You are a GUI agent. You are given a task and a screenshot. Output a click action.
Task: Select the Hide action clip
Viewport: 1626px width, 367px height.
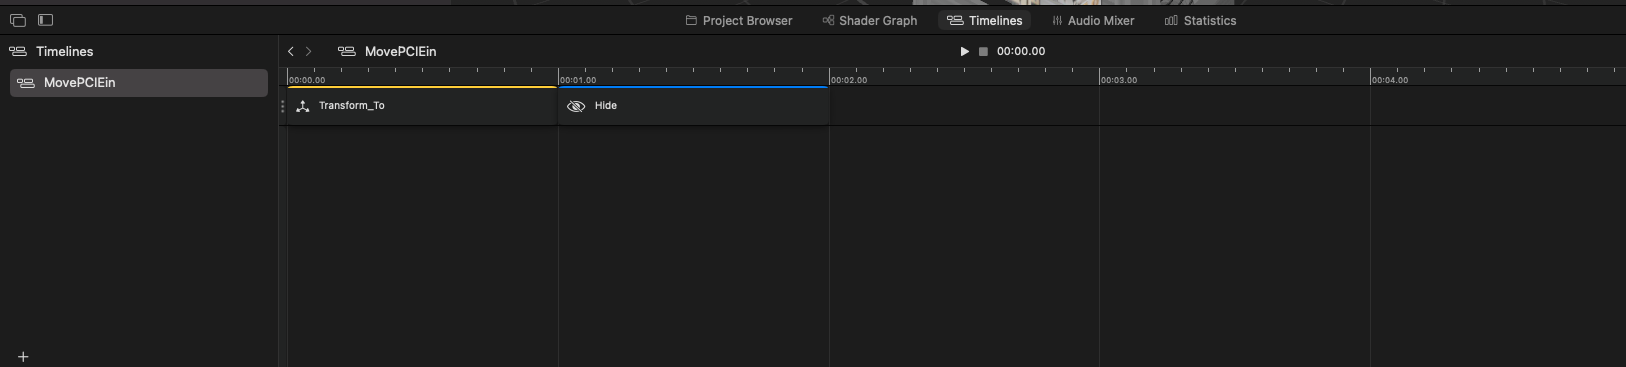(693, 106)
